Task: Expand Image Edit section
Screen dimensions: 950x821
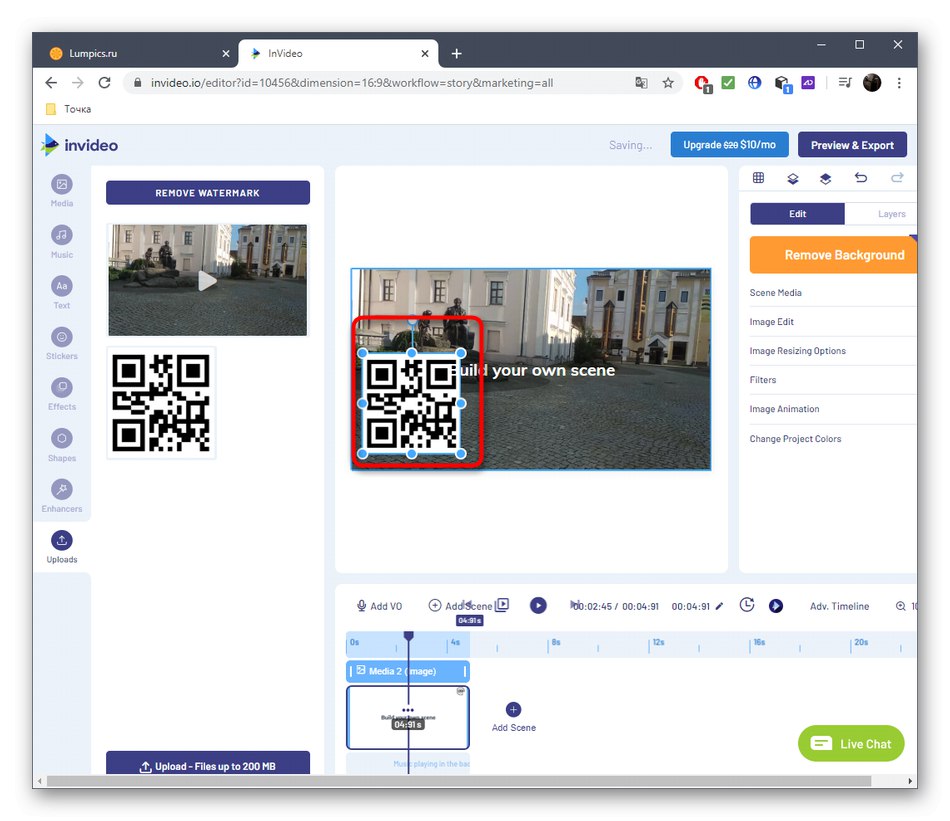Action: pyautogui.click(x=832, y=322)
